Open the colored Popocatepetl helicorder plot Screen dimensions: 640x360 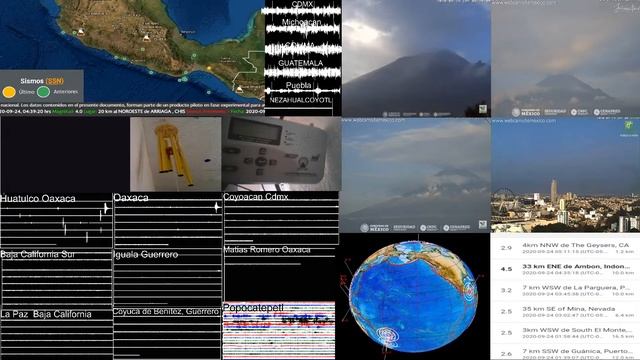pos(279,331)
